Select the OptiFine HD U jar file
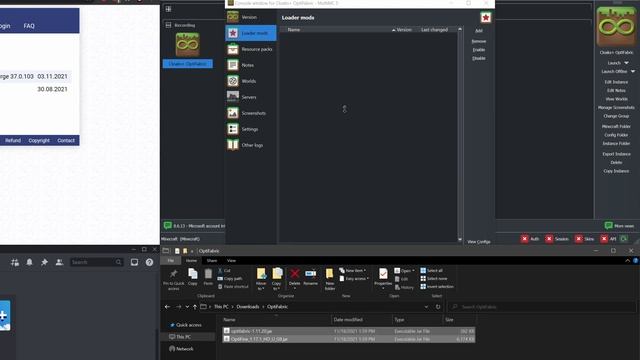The height and width of the screenshot is (360, 640). point(349,339)
